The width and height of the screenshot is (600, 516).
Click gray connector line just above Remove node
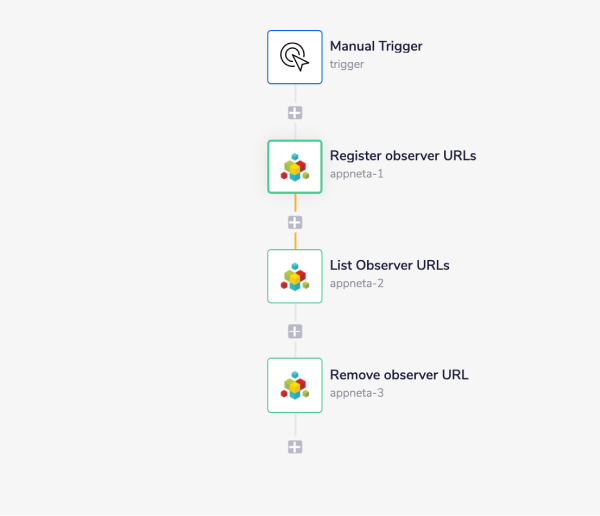pyautogui.click(x=295, y=348)
